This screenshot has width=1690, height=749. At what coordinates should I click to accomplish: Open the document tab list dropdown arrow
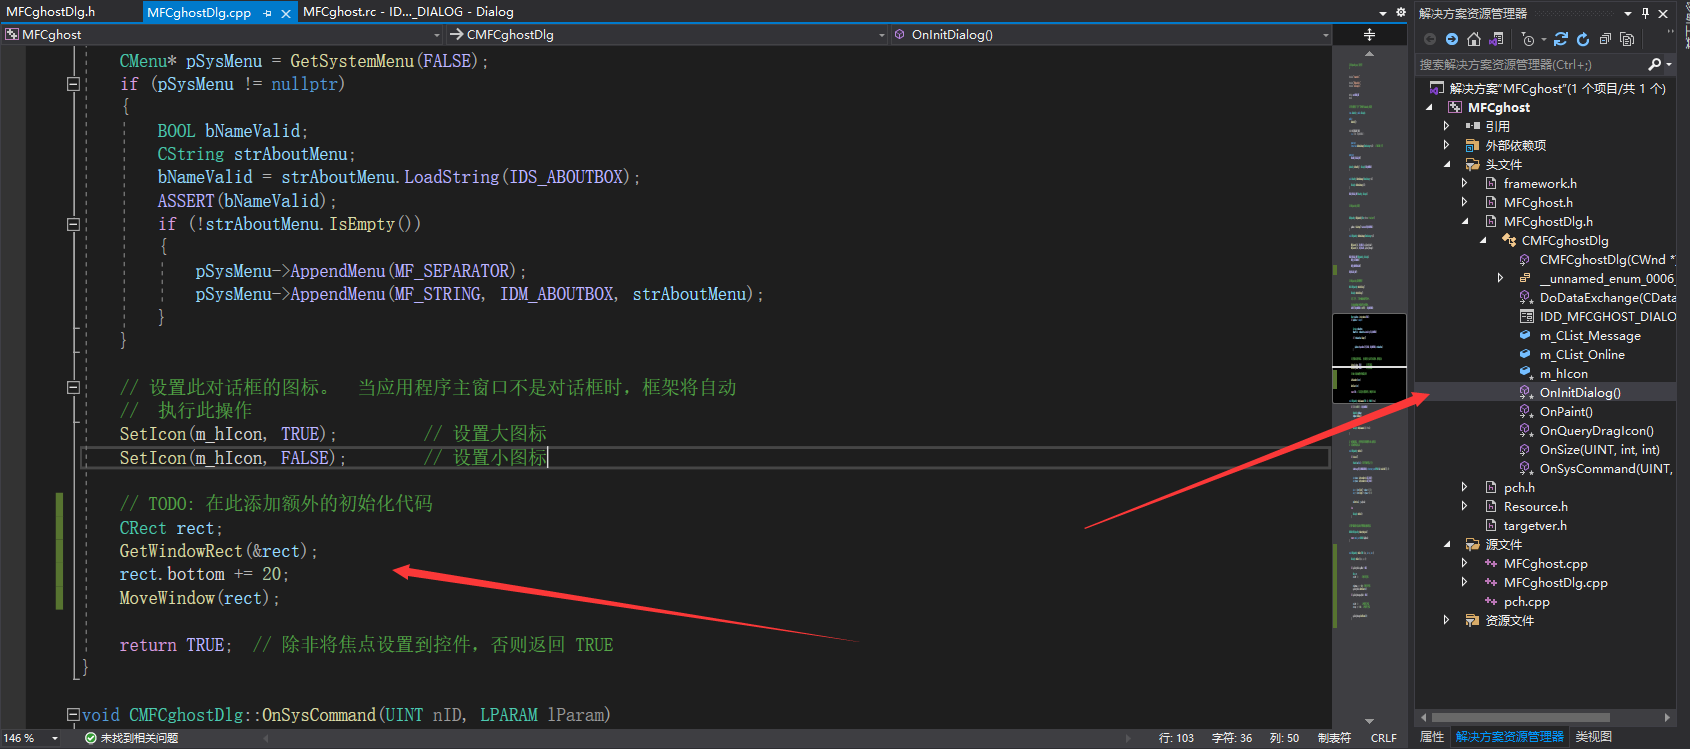click(x=1383, y=13)
